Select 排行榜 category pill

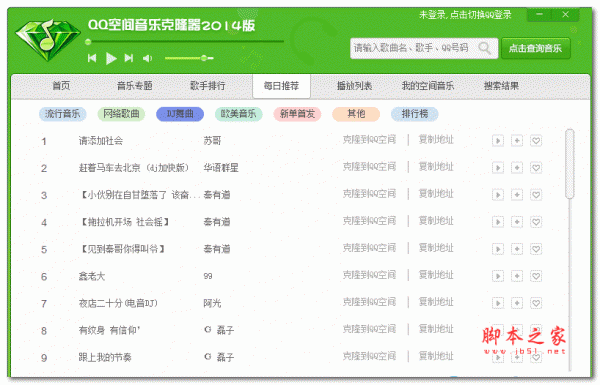click(x=414, y=114)
